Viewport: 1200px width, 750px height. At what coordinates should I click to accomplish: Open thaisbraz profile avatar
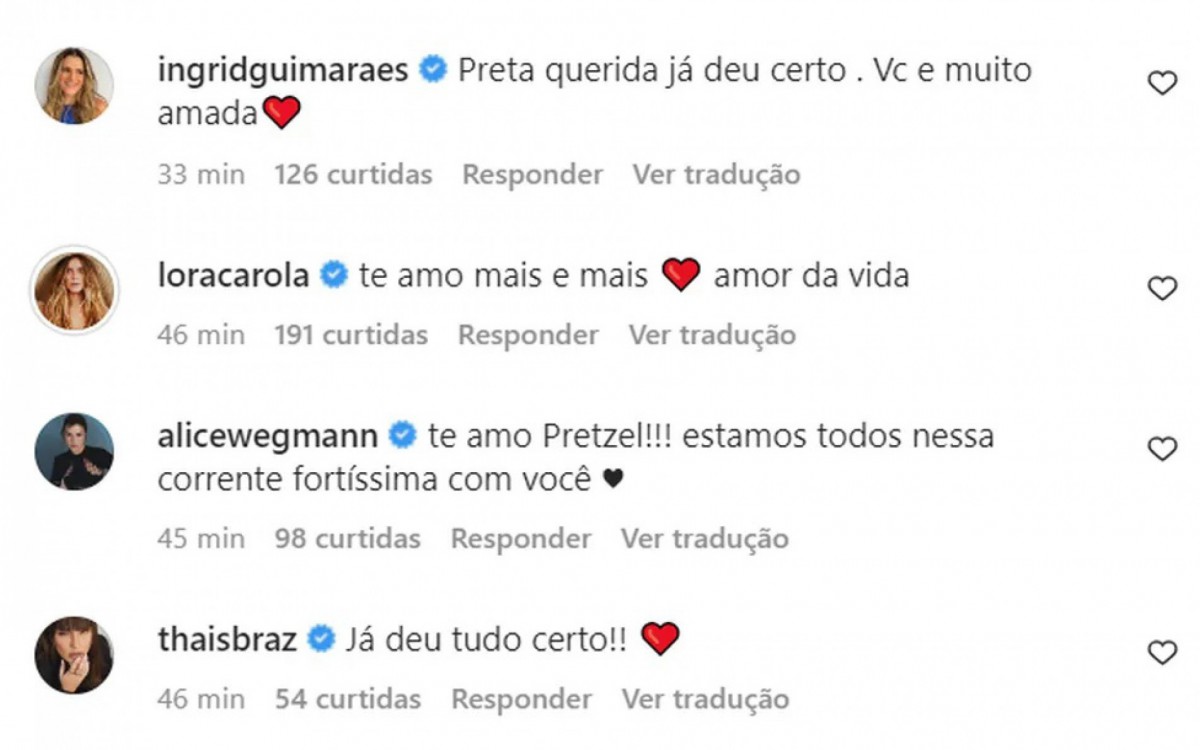coord(74,654)
